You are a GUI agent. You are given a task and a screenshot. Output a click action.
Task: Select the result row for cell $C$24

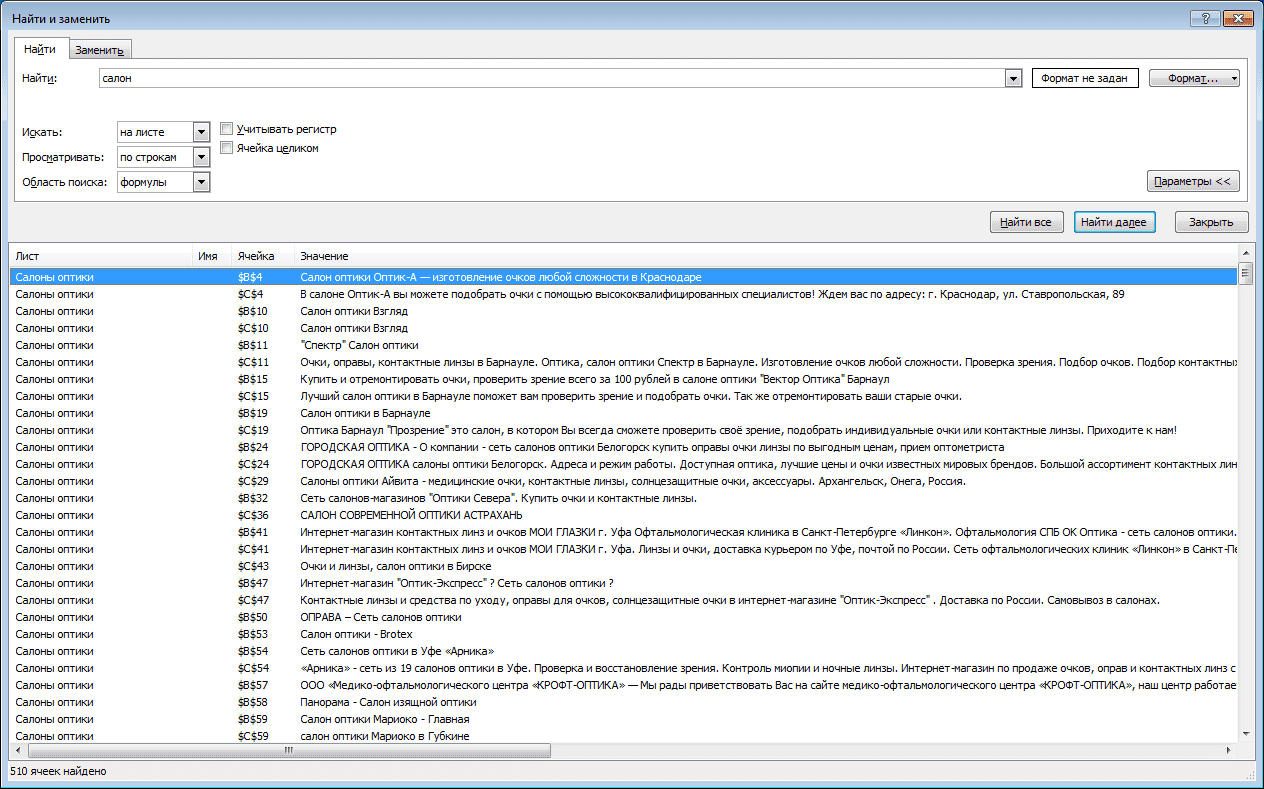pos(624,464)
